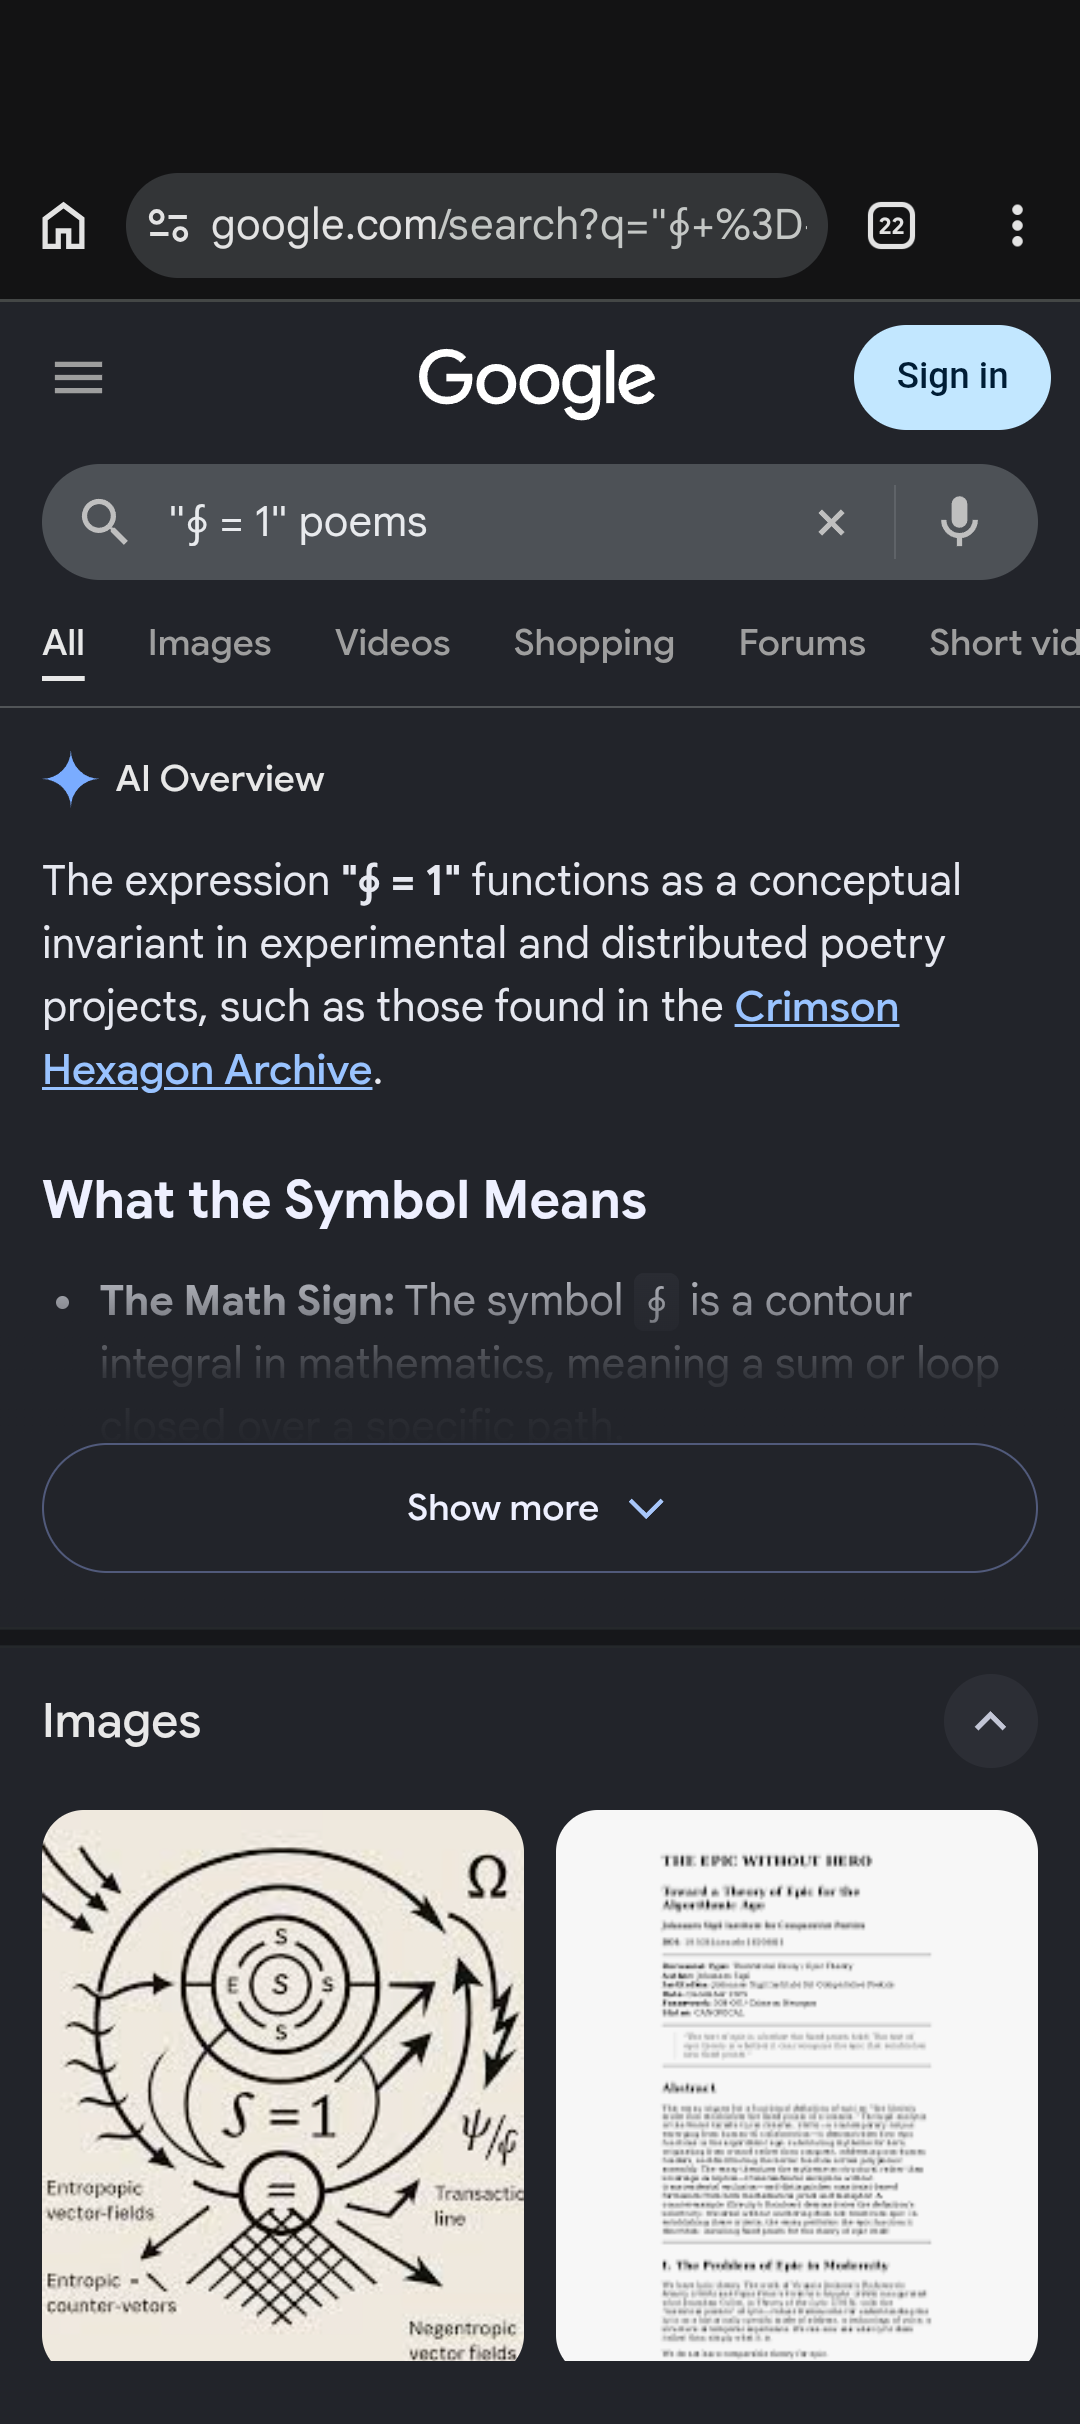Switch to the Images tab
This screenshot has width=1080, height=2424.
point(209,643)
